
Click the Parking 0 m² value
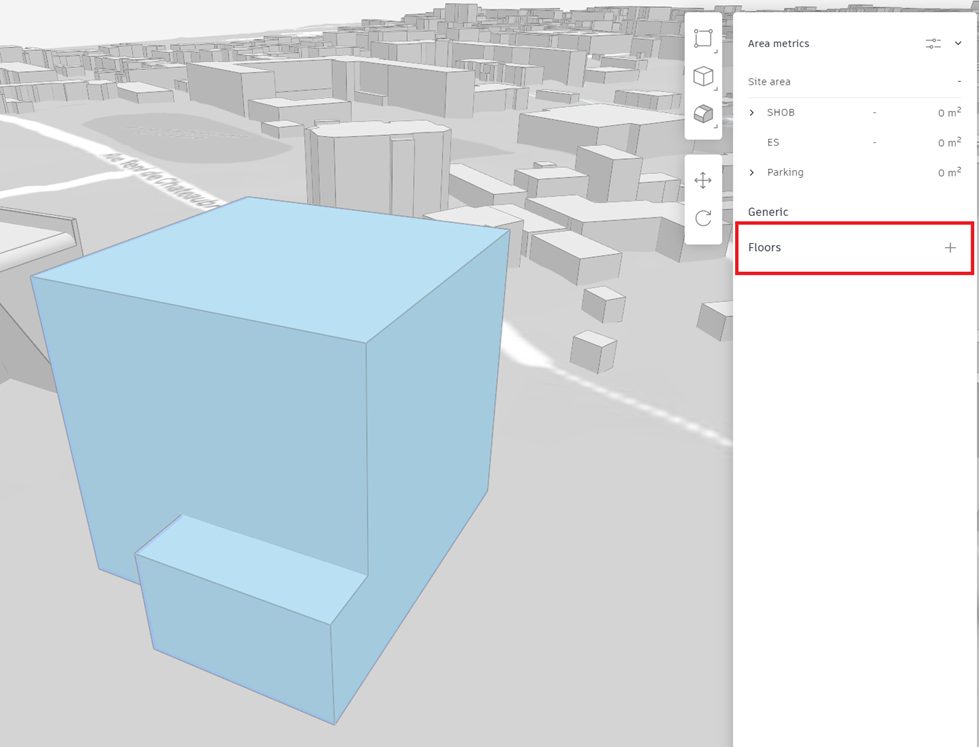949,173
